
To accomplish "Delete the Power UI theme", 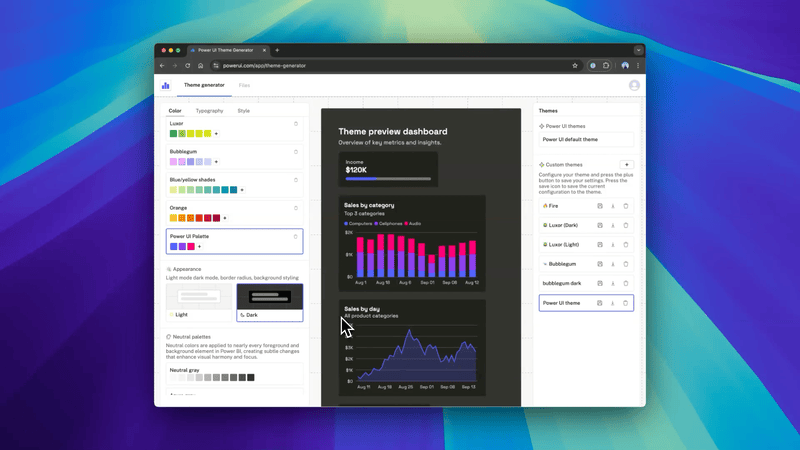I will click(x=626, y=303).
